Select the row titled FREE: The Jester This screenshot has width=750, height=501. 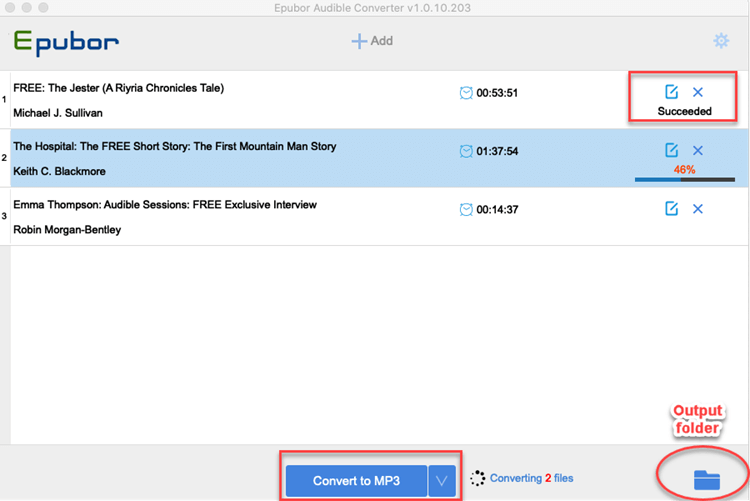[375, 100]
